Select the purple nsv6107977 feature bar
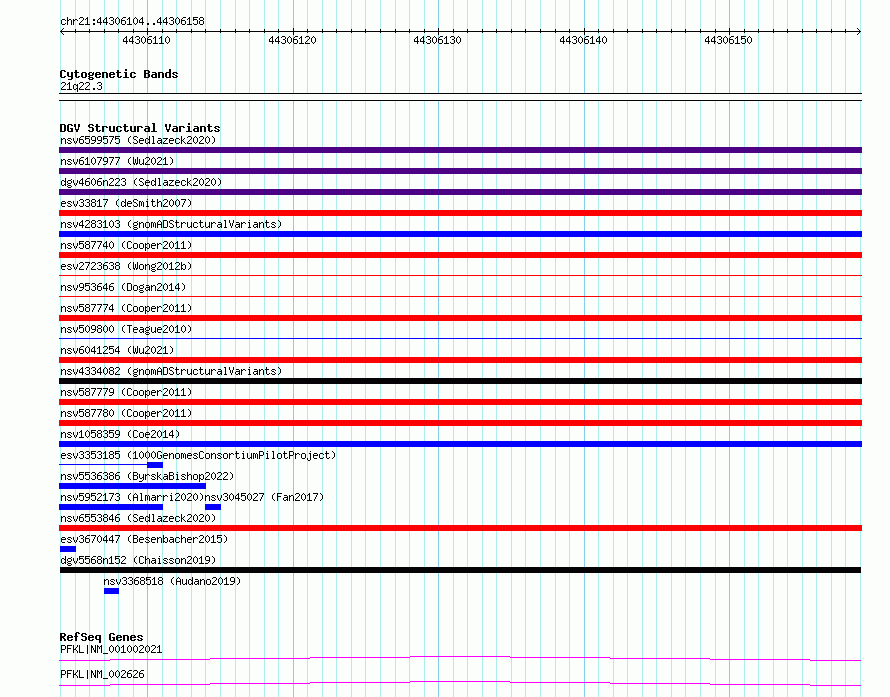The width and height of the screenshot is (890, 697). [460, 171]
